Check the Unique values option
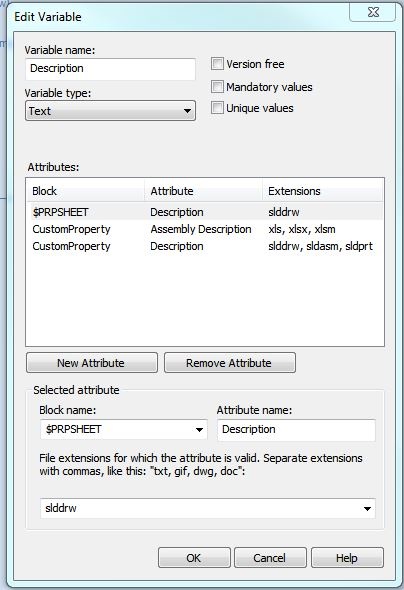 (x=217, y=108)
